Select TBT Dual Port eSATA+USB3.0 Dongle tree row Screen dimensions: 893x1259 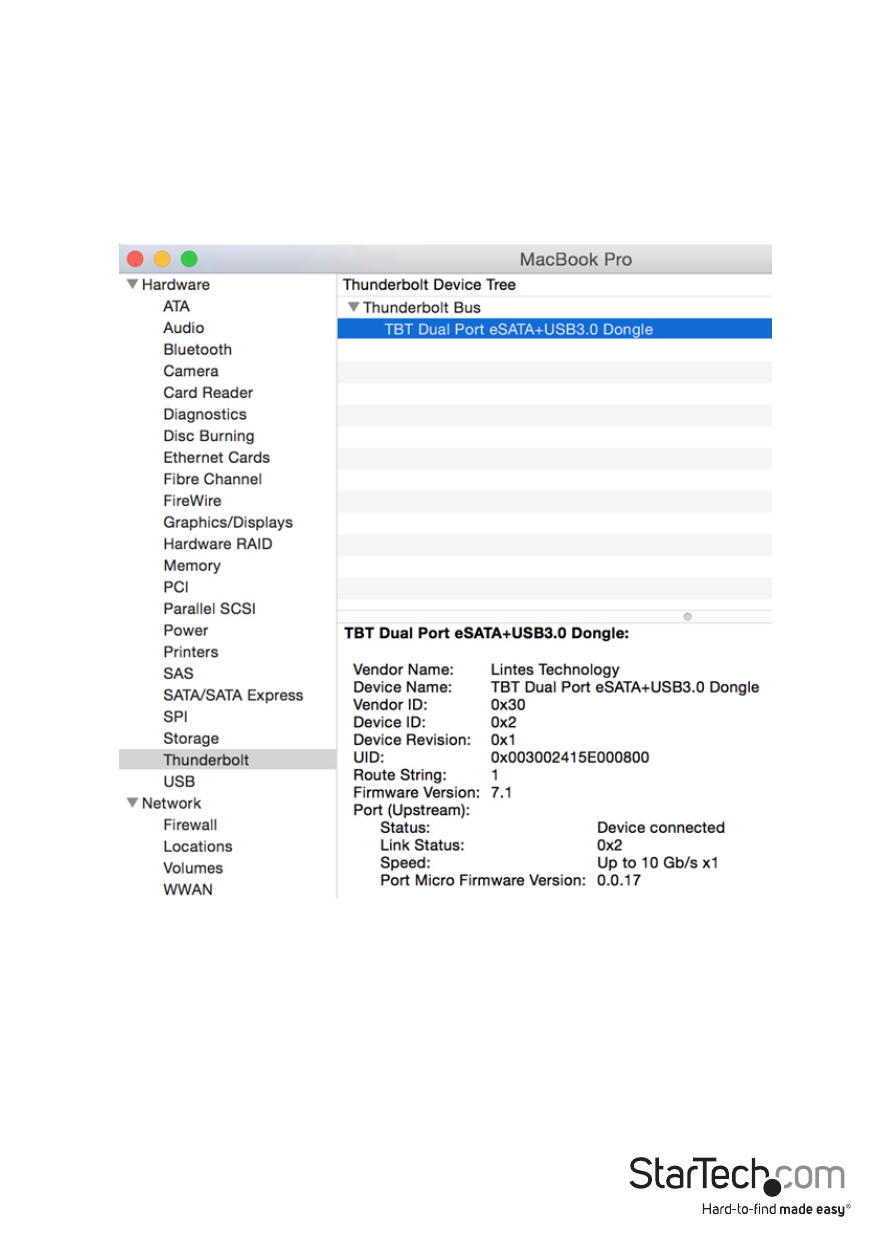click(554, 328)
